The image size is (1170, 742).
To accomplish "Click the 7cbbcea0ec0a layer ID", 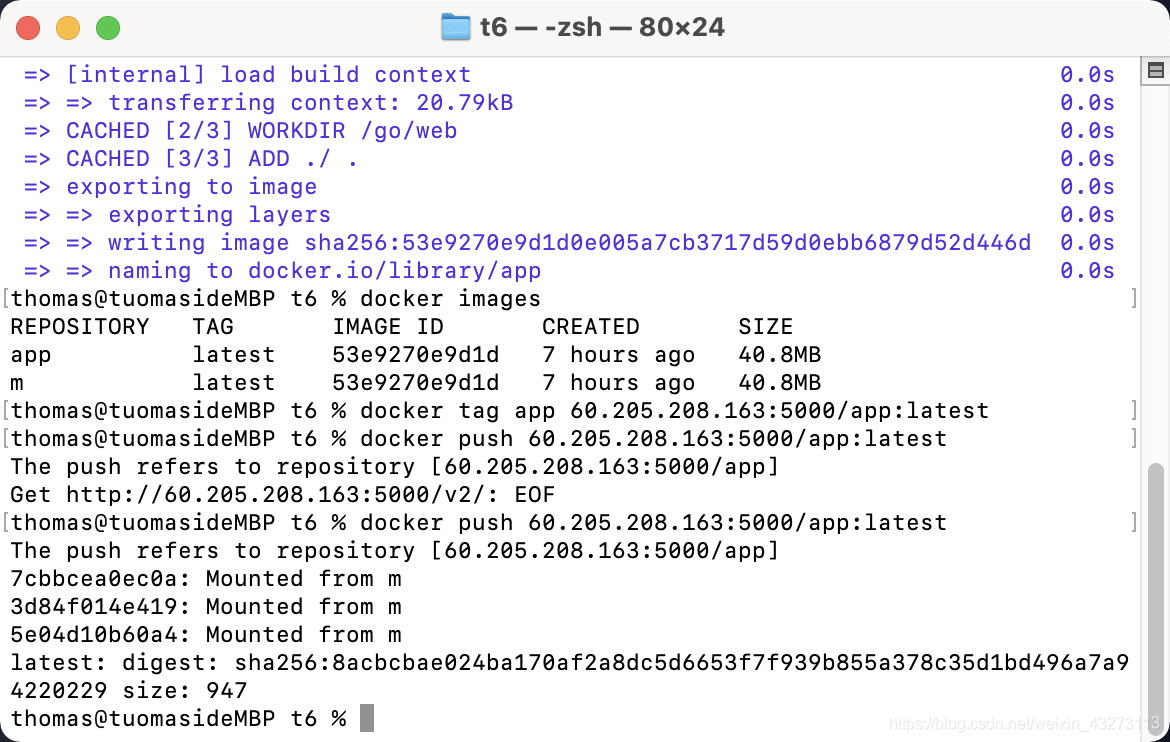I will pyautogui.click(x=94, y=579).
